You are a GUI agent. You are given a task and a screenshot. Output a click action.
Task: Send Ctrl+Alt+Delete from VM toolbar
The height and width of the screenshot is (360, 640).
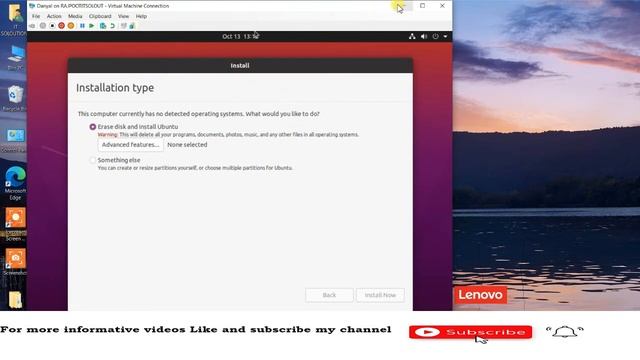pyautogui.click(x=32, y=26)
